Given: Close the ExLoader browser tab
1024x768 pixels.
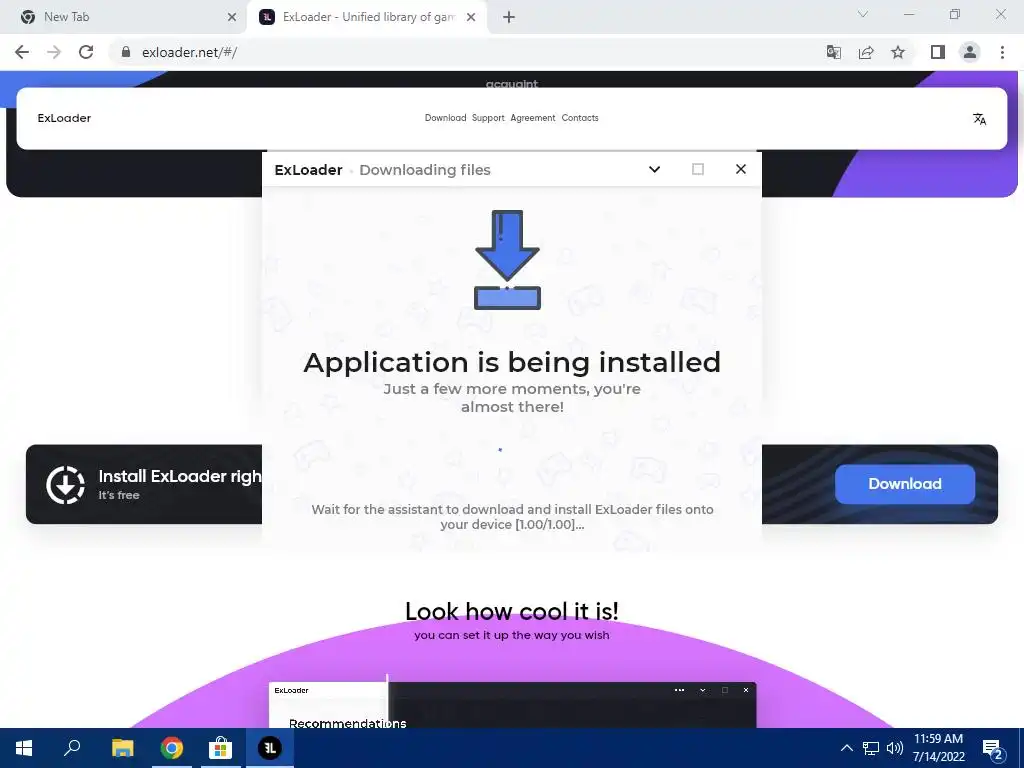Looking at the screenshot, I should 471,17.
